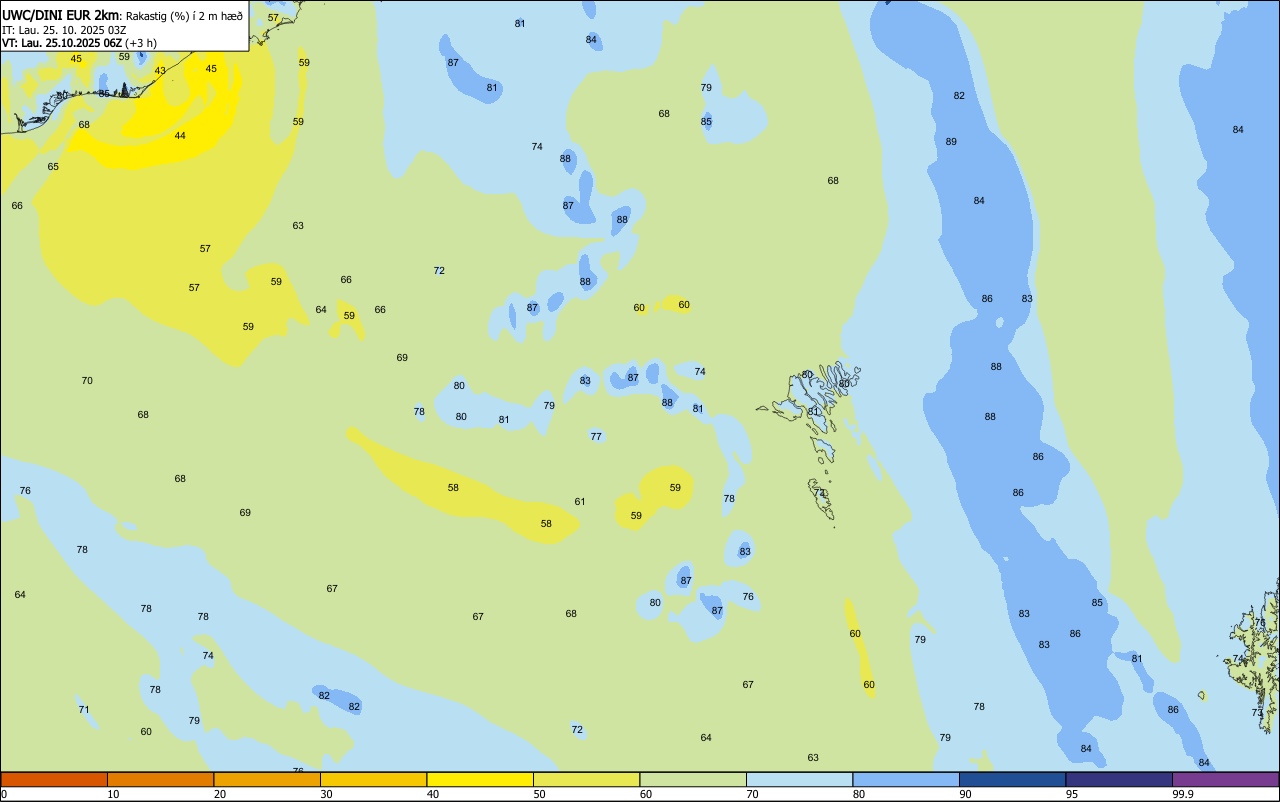The image size is (1280, 802).
Task: Pick the 80–90 medium blue legend swatch
Action: pos(906,779)
